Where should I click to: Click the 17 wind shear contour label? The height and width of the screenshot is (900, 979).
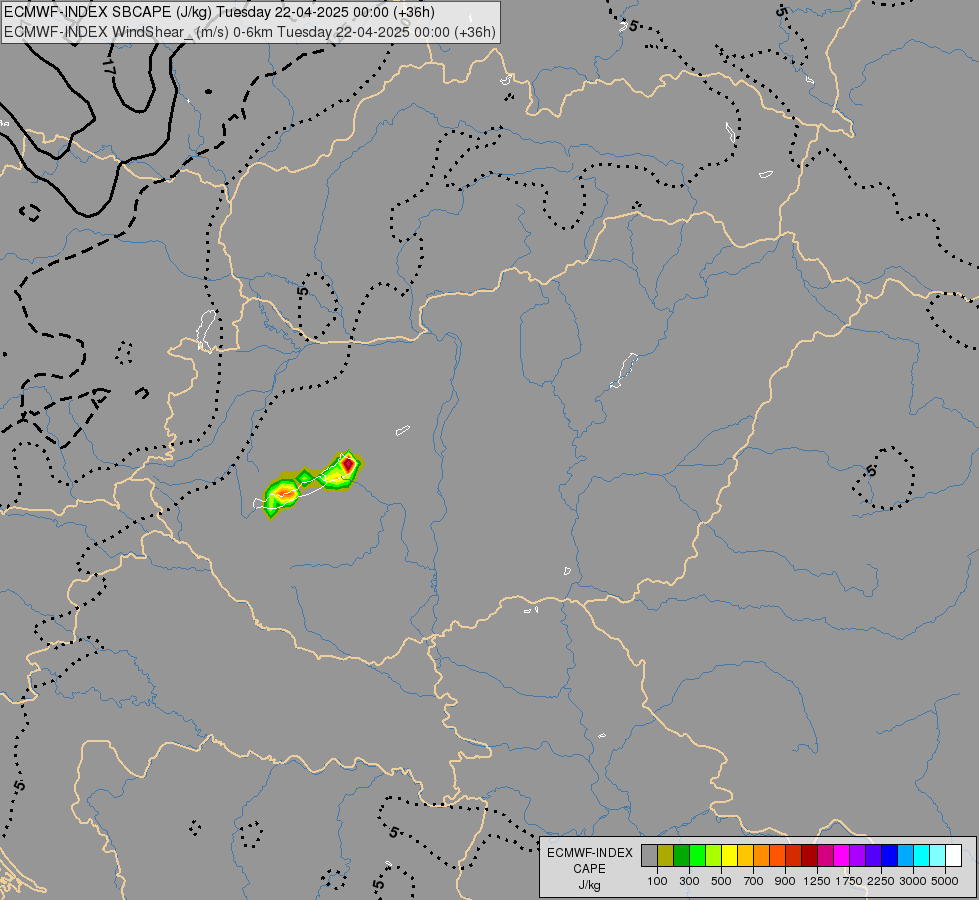pos(111,67)
